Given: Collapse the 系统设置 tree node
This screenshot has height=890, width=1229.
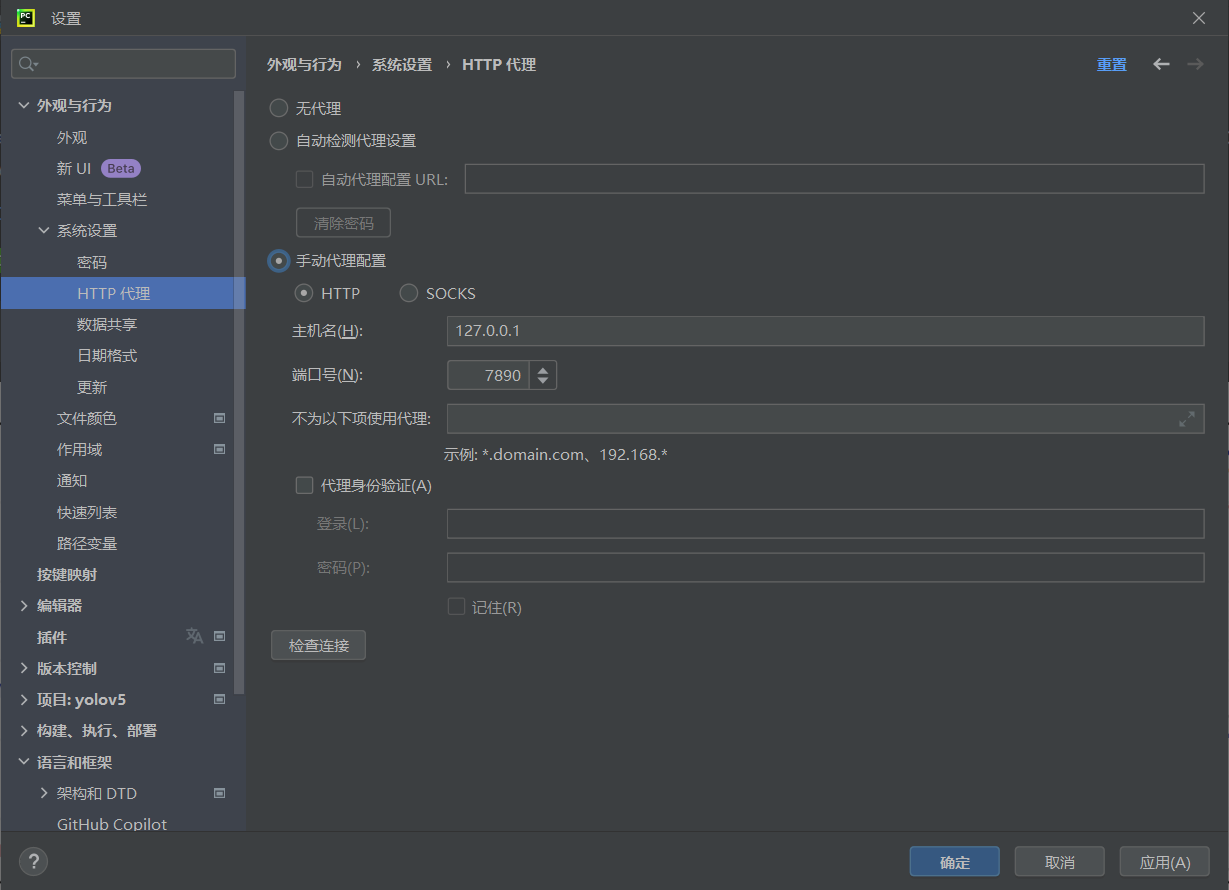Looking at the screenshot, I should click(x=44, y=230).
